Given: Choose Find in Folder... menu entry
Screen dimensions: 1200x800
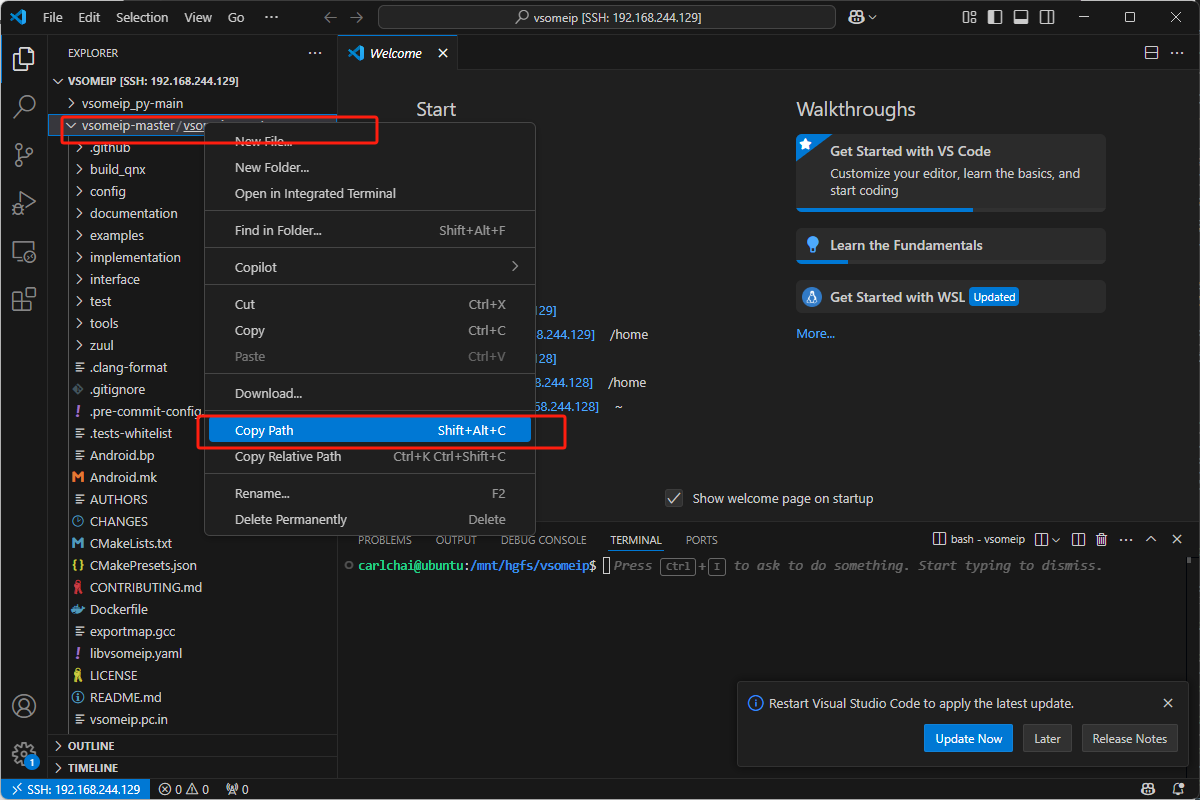Looking at the screenshot, I should 370,230.
